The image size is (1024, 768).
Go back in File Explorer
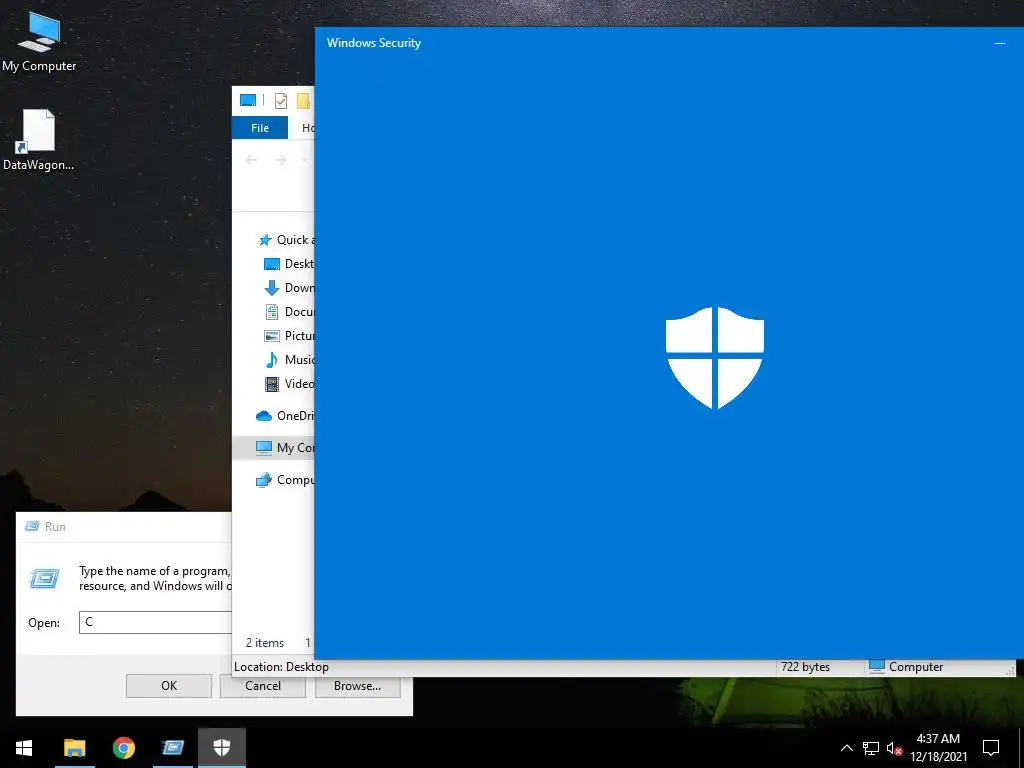click(x=251, y=160)
